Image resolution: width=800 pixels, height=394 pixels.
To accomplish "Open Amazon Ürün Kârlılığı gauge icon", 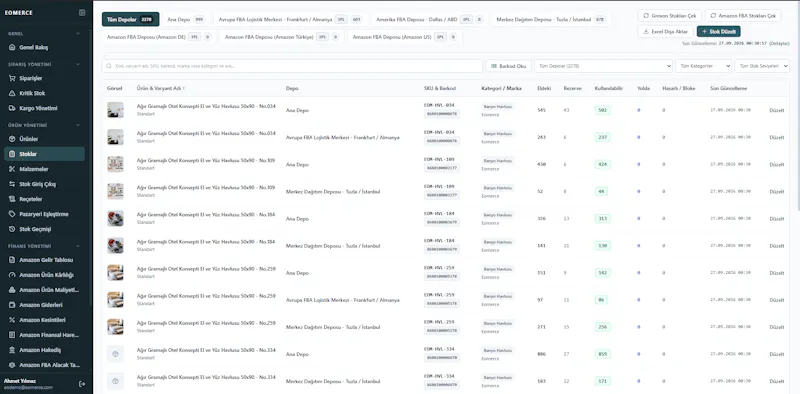I will pos(12,275).
